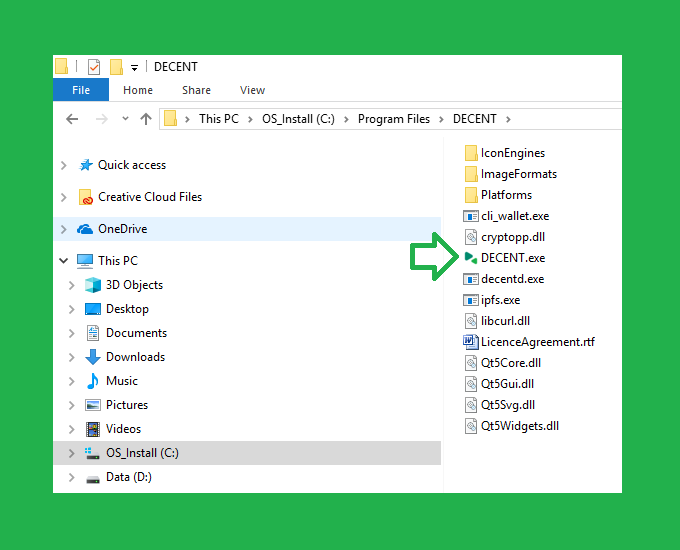Click the Properties quick access toolbar icon
This screenshot has height=550, width=680.
[94, 67]
